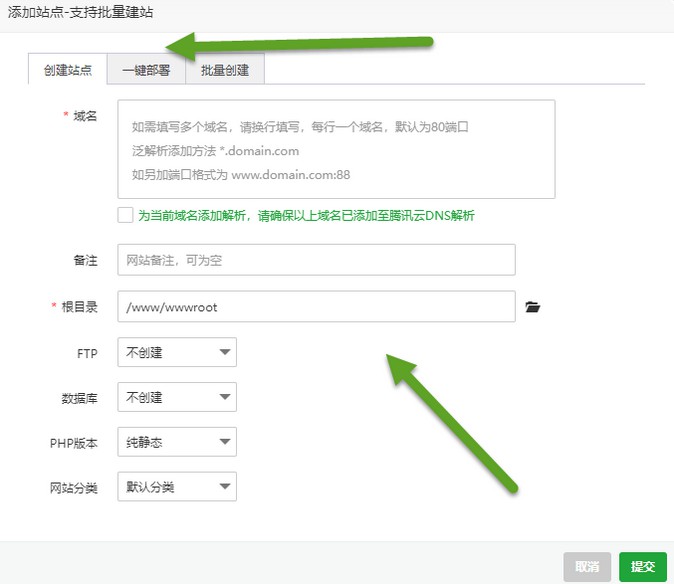This screenshot has height=584, width=674.
Task: Click the 网站分类 field label
Action: click(x=74, y=488)
